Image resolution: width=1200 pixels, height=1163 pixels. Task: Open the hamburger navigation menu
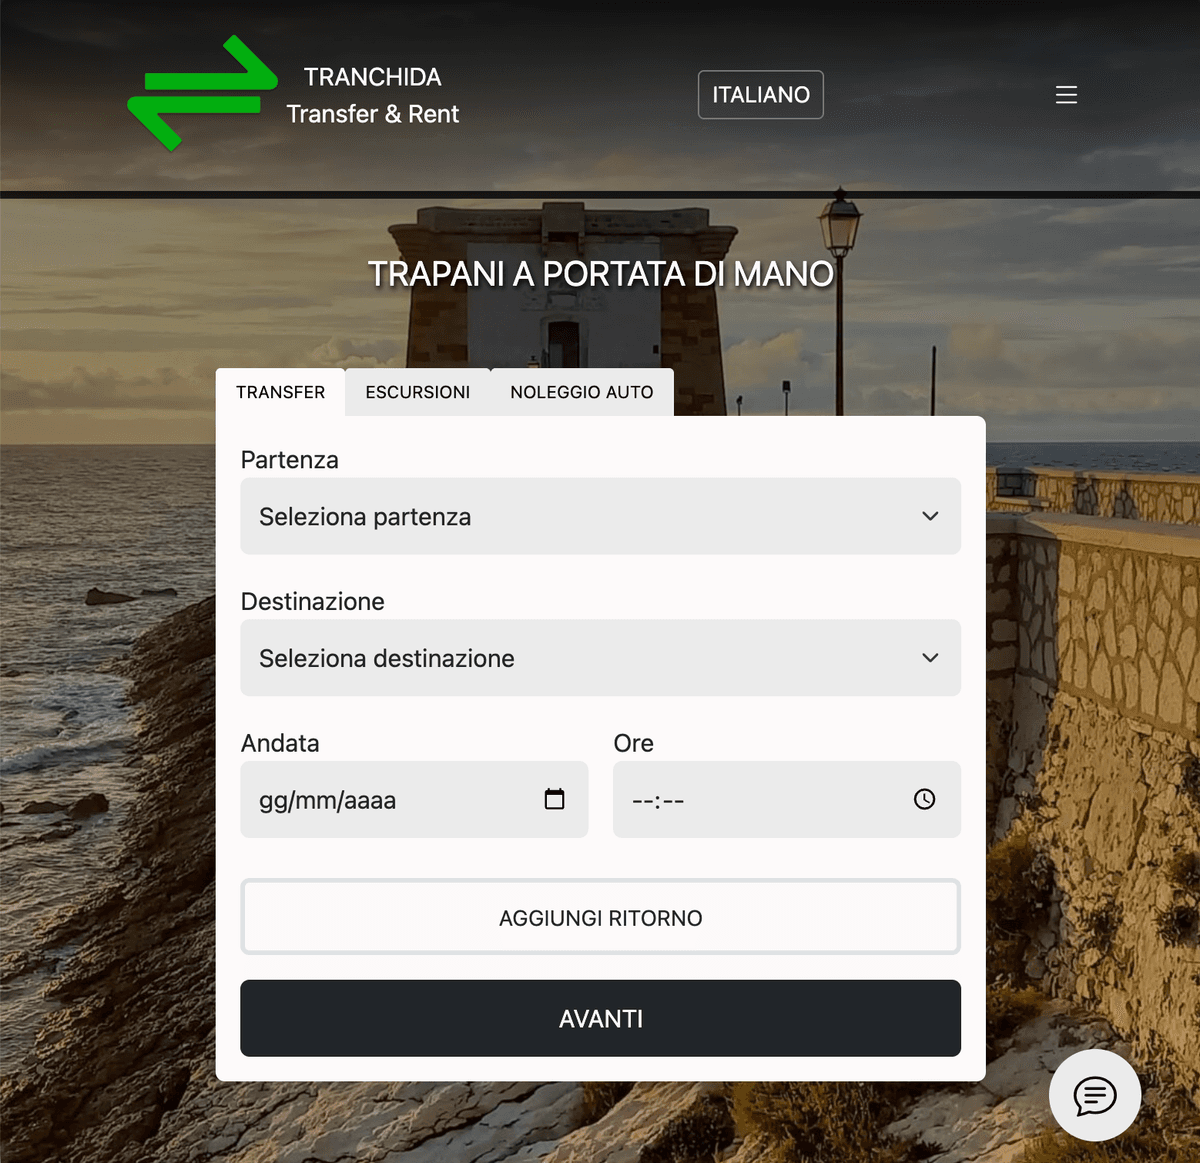point(1066,94)
